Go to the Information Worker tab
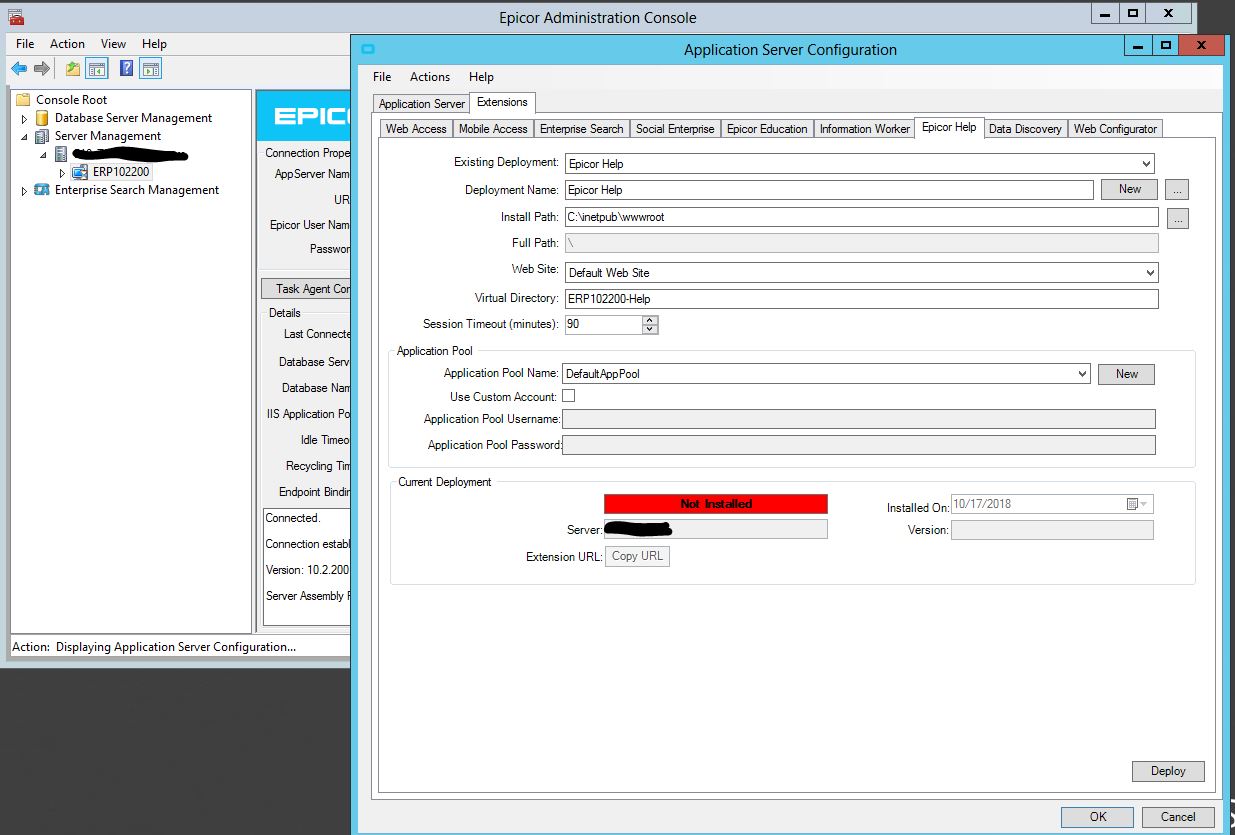The height and width of the screenshot is (835, 1235). 865,129
